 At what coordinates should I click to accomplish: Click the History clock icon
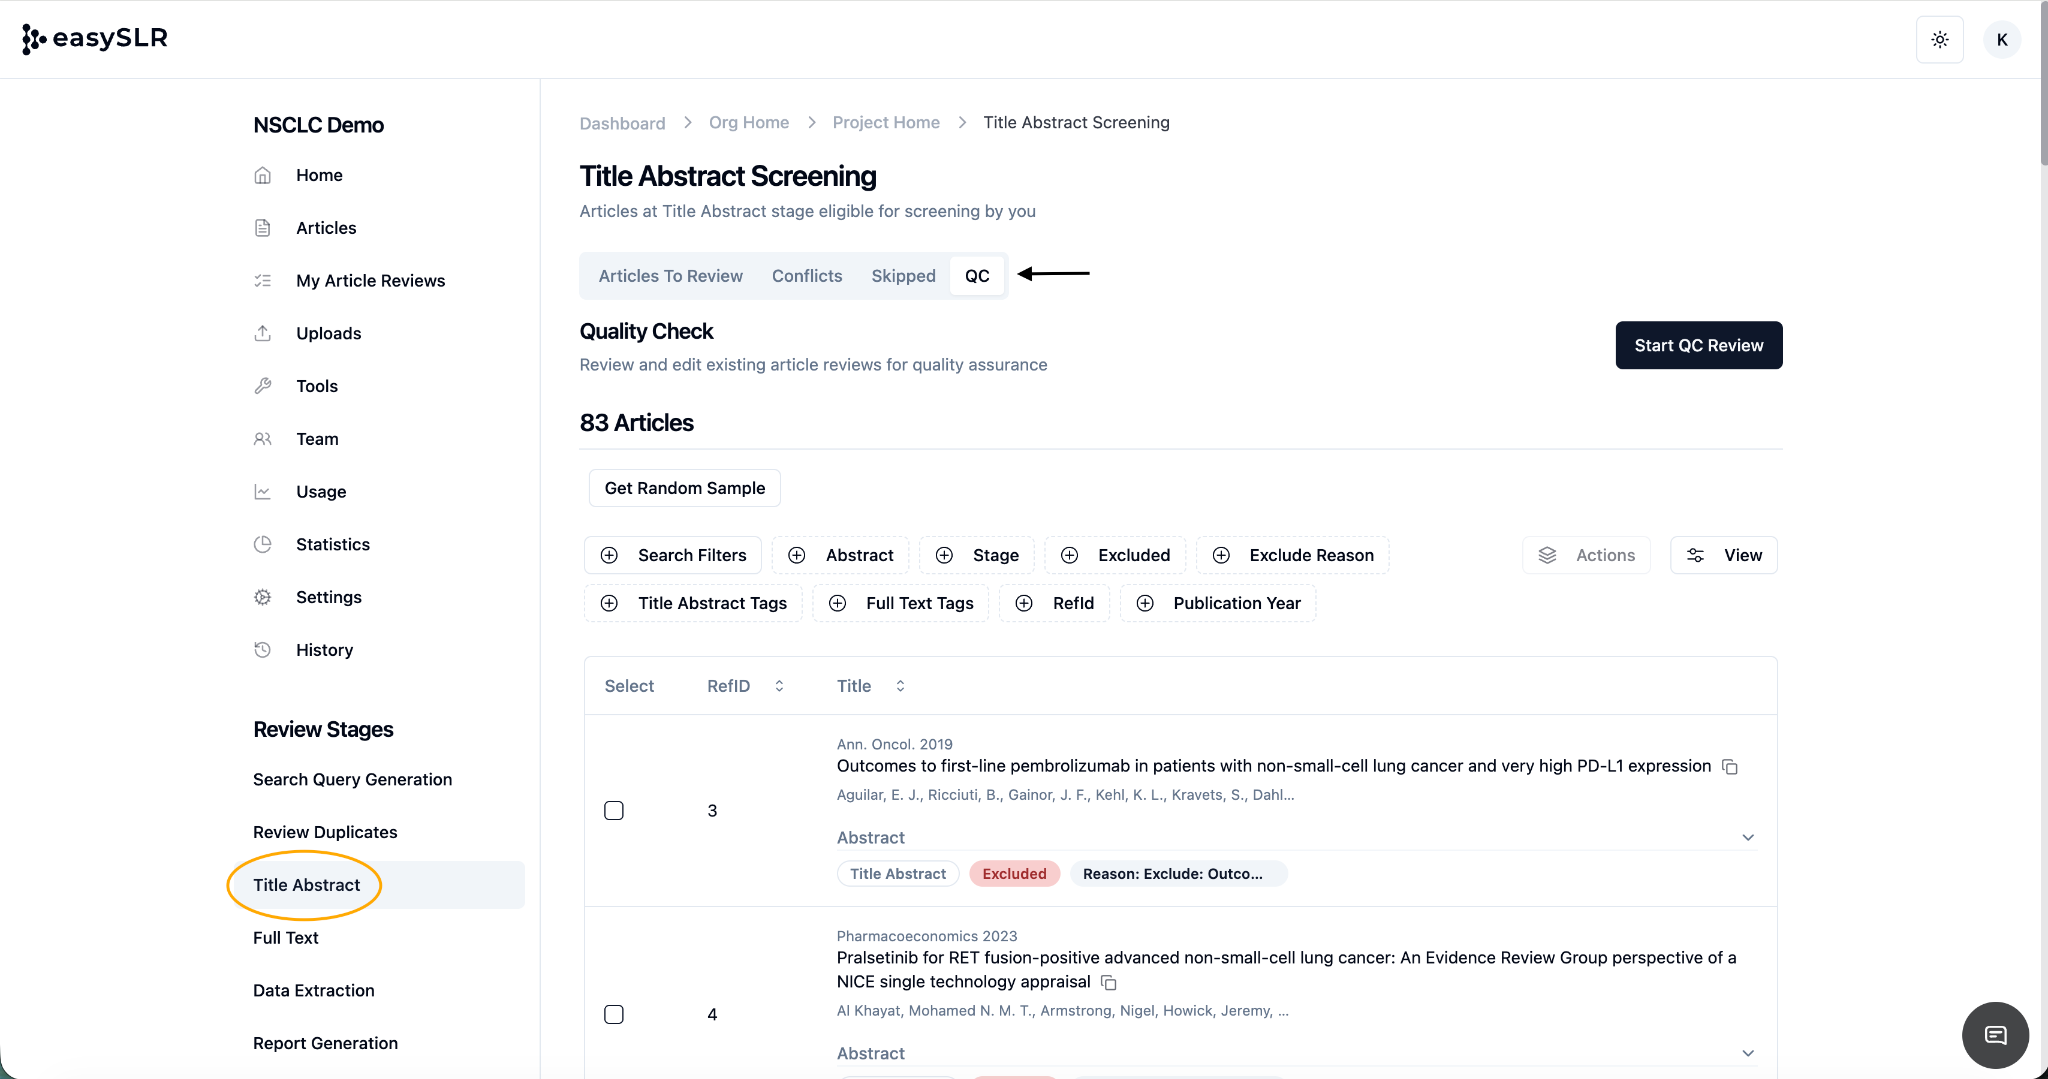click(263, 650)
